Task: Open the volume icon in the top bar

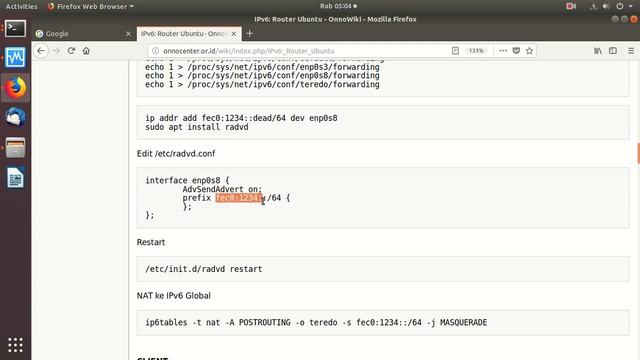Action: [606, 6]
